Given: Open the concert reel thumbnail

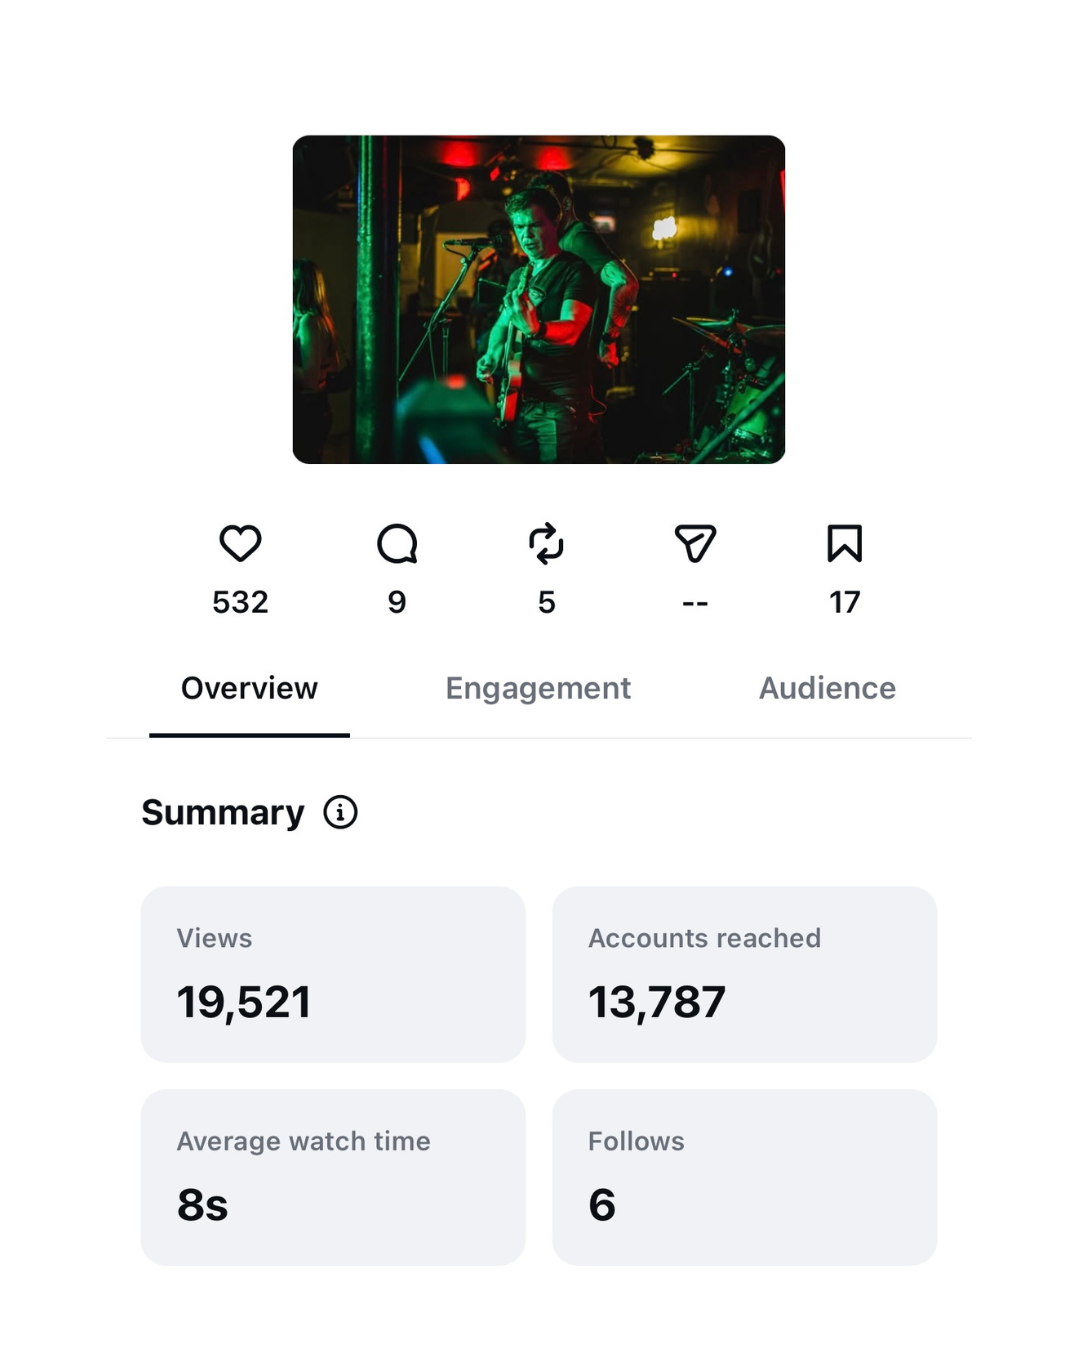Looking at the screenshot, I should (x=539, y=299).
